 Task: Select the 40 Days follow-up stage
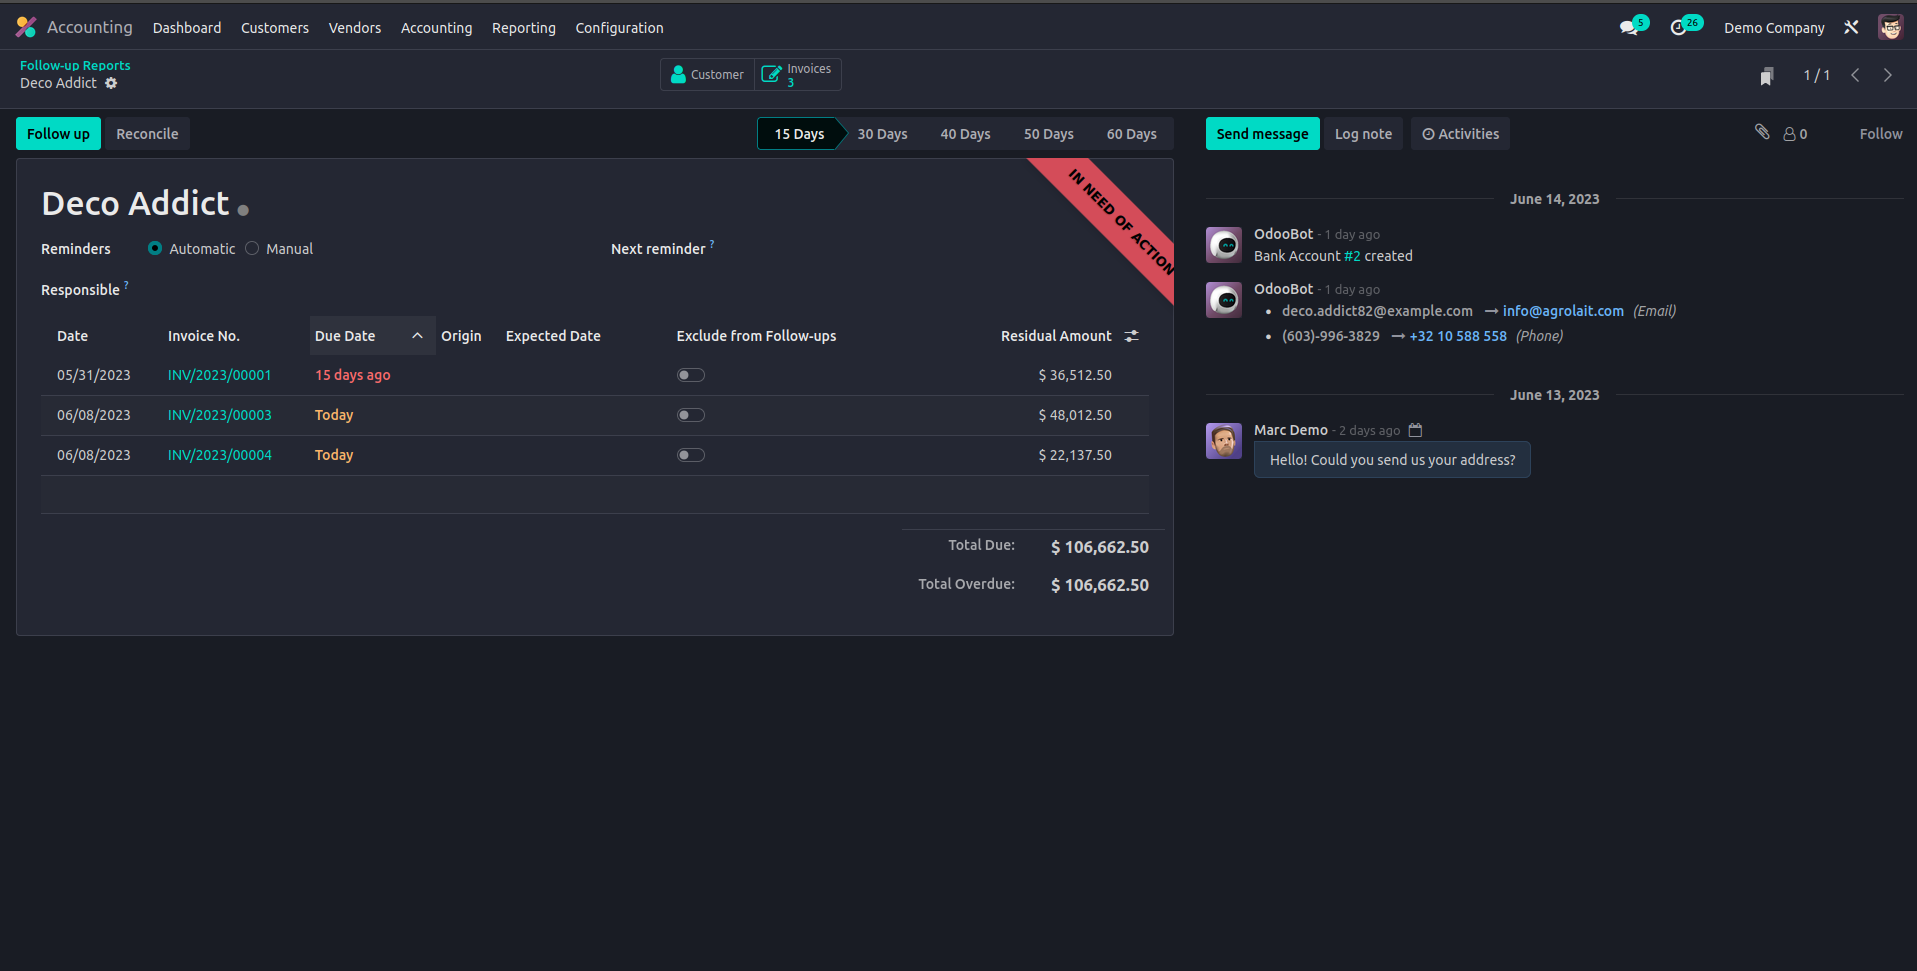click(x=965, y=134)
